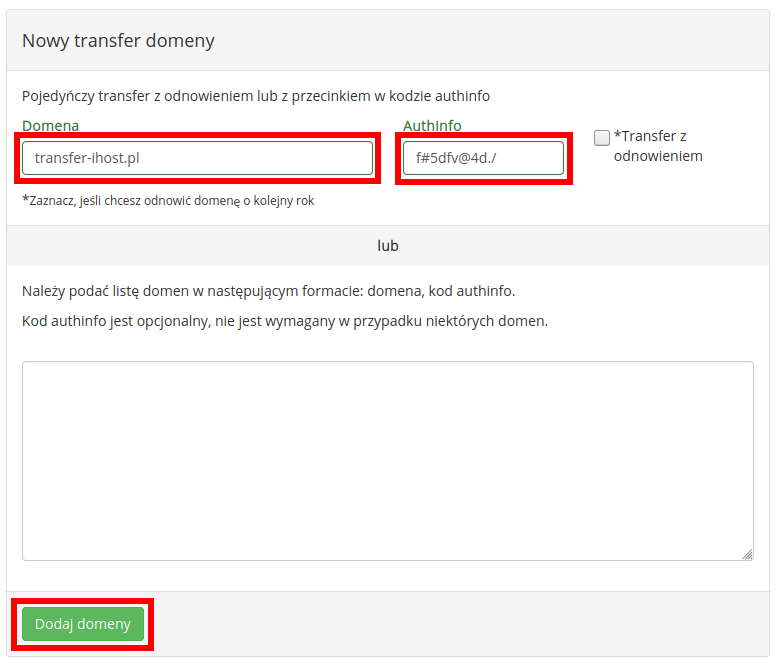Click the empty footer bar beside Dodaj domeny
This screenshot has height=670, width=779.
(x=457, y=624)
